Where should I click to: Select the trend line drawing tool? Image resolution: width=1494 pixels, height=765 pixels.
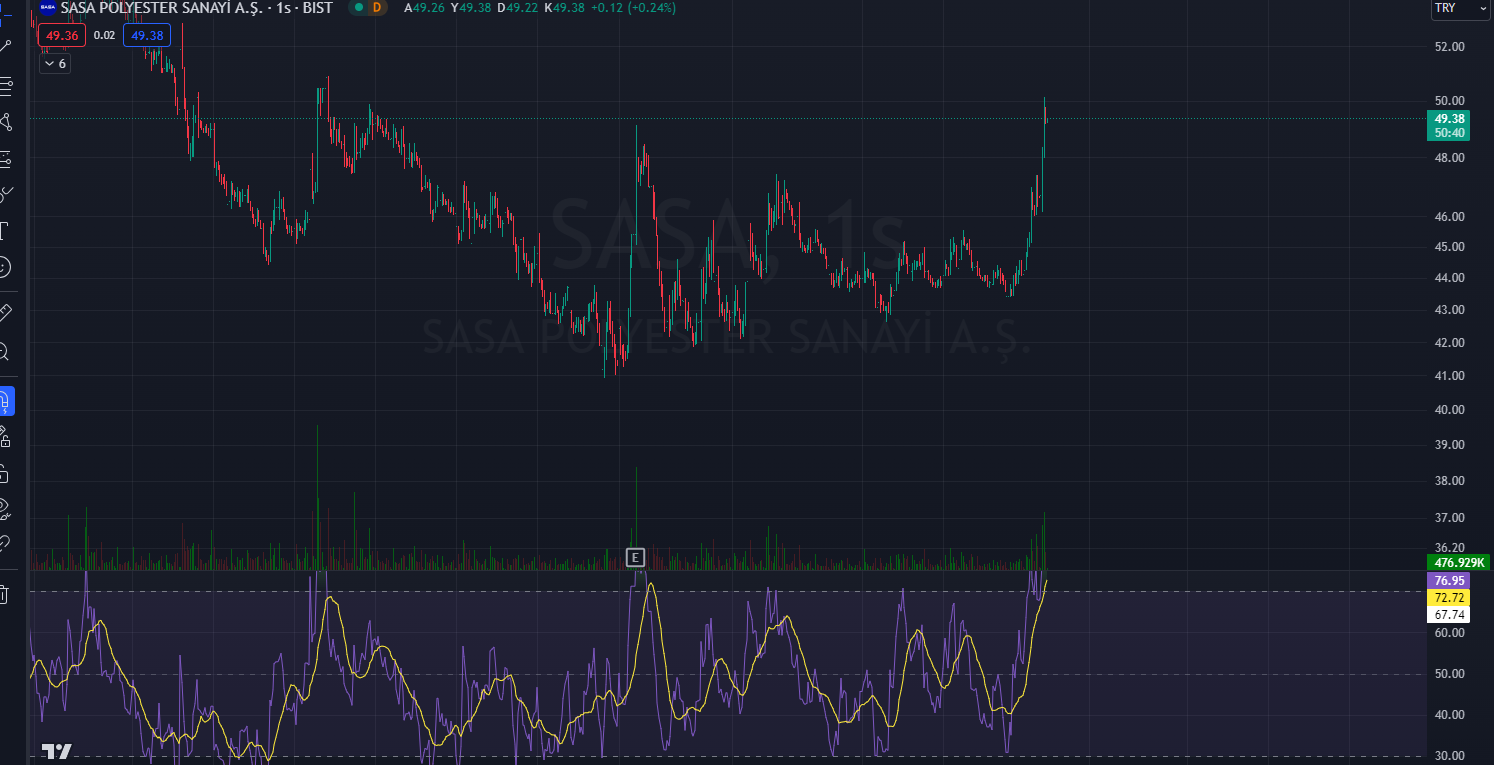5,46
